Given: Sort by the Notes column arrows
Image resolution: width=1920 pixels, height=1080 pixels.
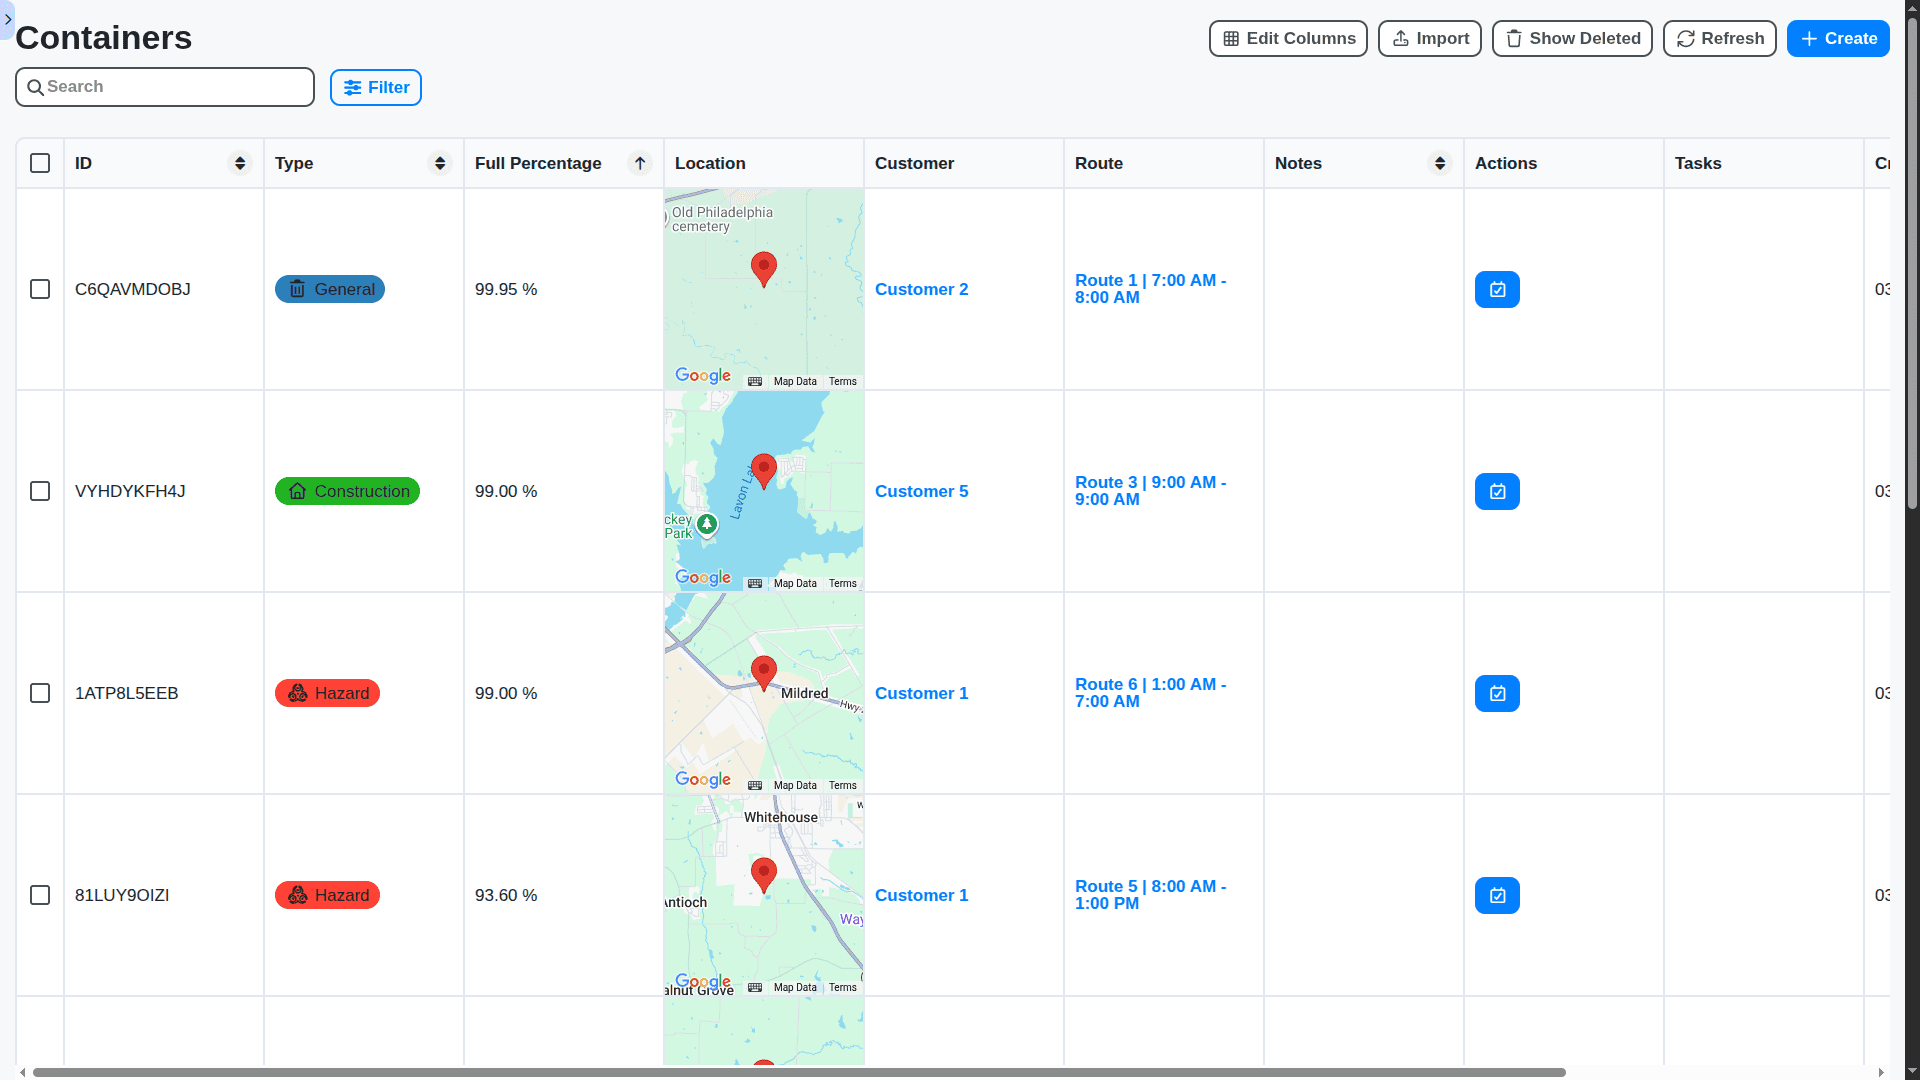Looking at the screenshot, I should click(x=1440, y=163).
